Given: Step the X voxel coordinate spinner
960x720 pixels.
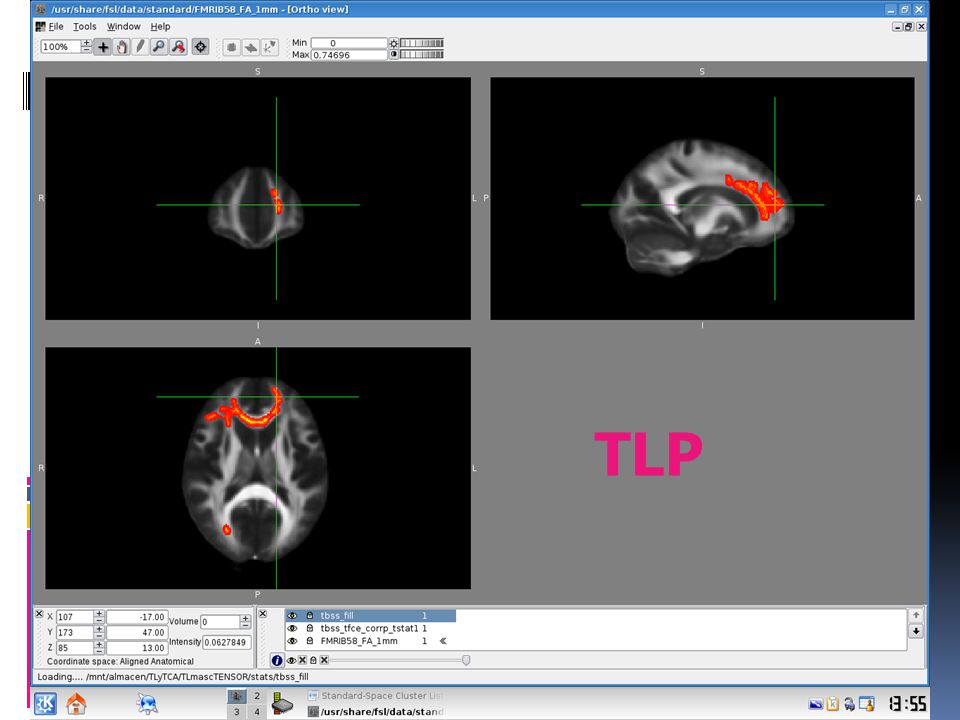Looking at the screenshot, I should point(99,617).
